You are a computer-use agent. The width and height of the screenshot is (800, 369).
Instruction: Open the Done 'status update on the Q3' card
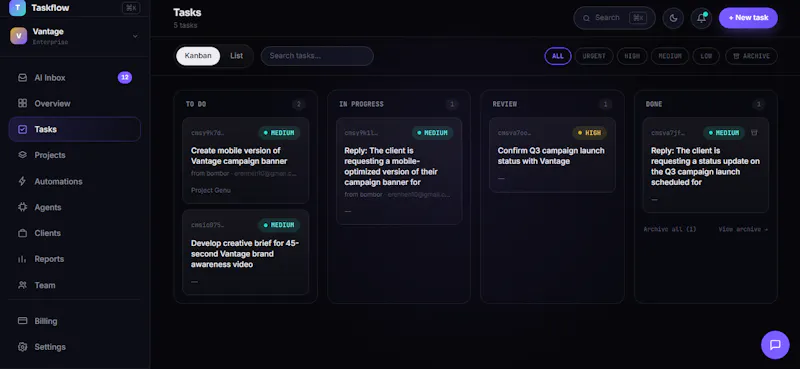pos(706,165)
